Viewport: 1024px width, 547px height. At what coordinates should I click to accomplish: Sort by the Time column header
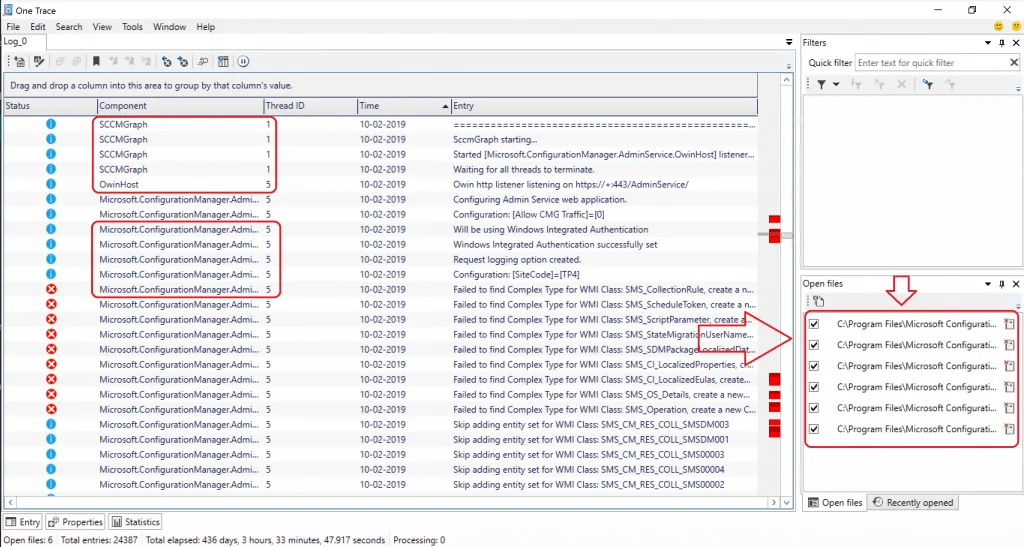click(404, 106)
